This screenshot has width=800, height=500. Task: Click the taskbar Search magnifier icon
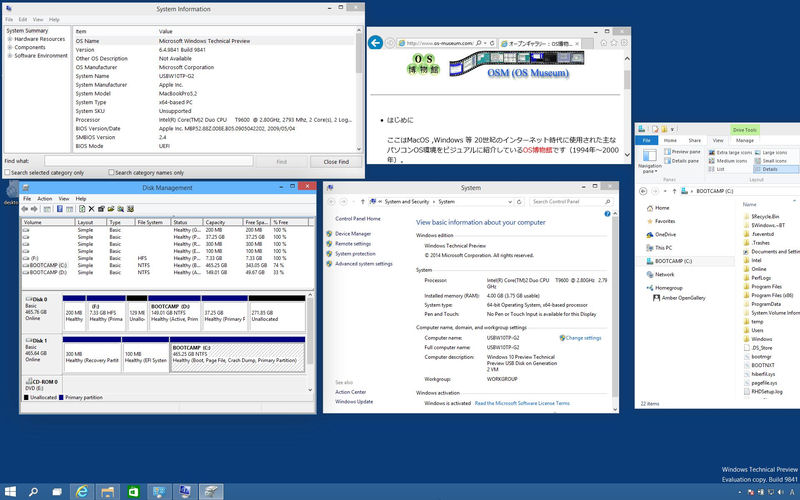[33, 491]
